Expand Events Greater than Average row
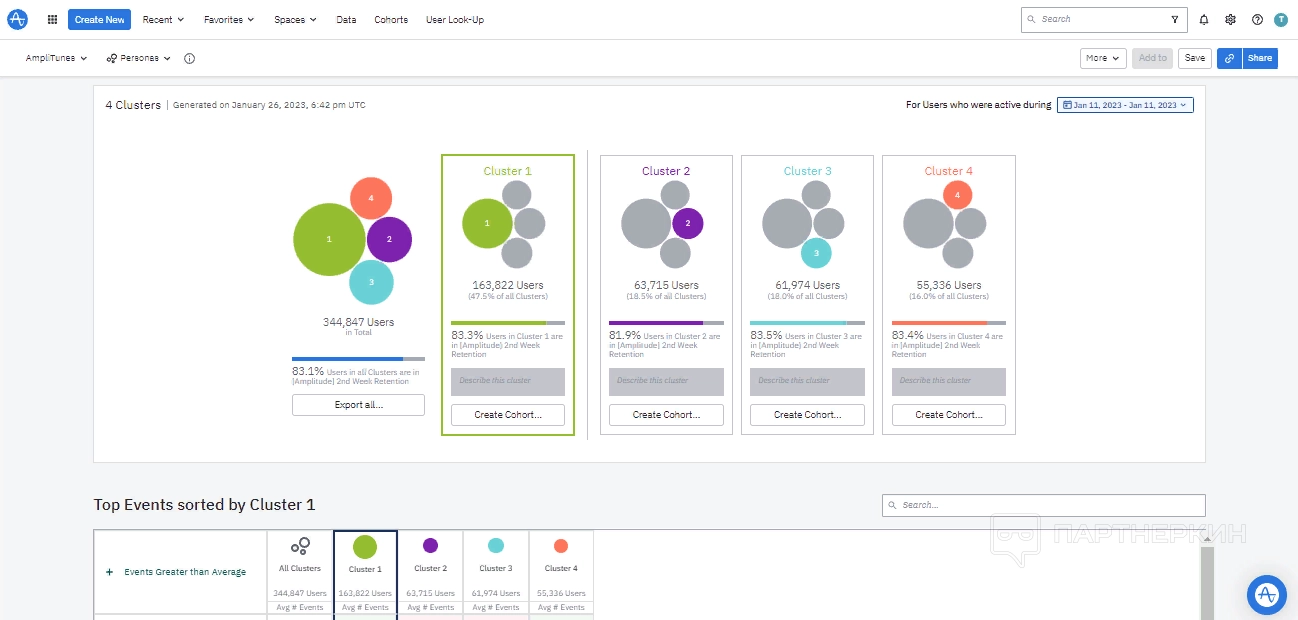1298x620 pixels. (x=109, y=572)
